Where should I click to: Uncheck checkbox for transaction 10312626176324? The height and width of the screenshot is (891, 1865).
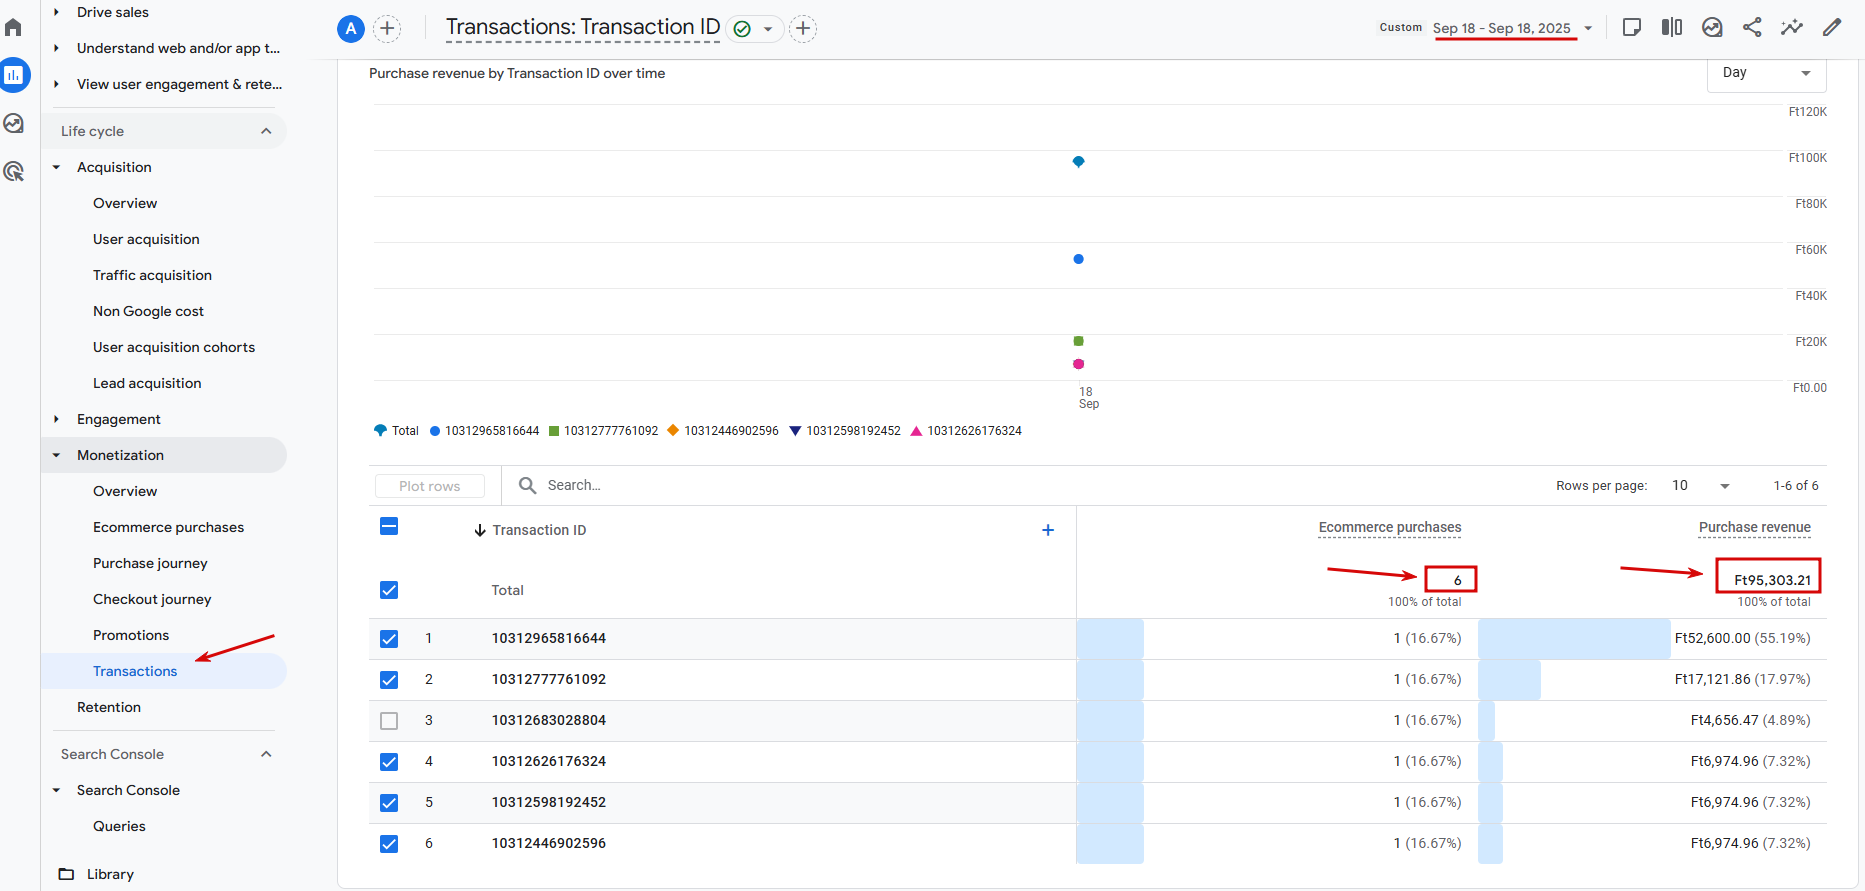click(x=389, y=762)
